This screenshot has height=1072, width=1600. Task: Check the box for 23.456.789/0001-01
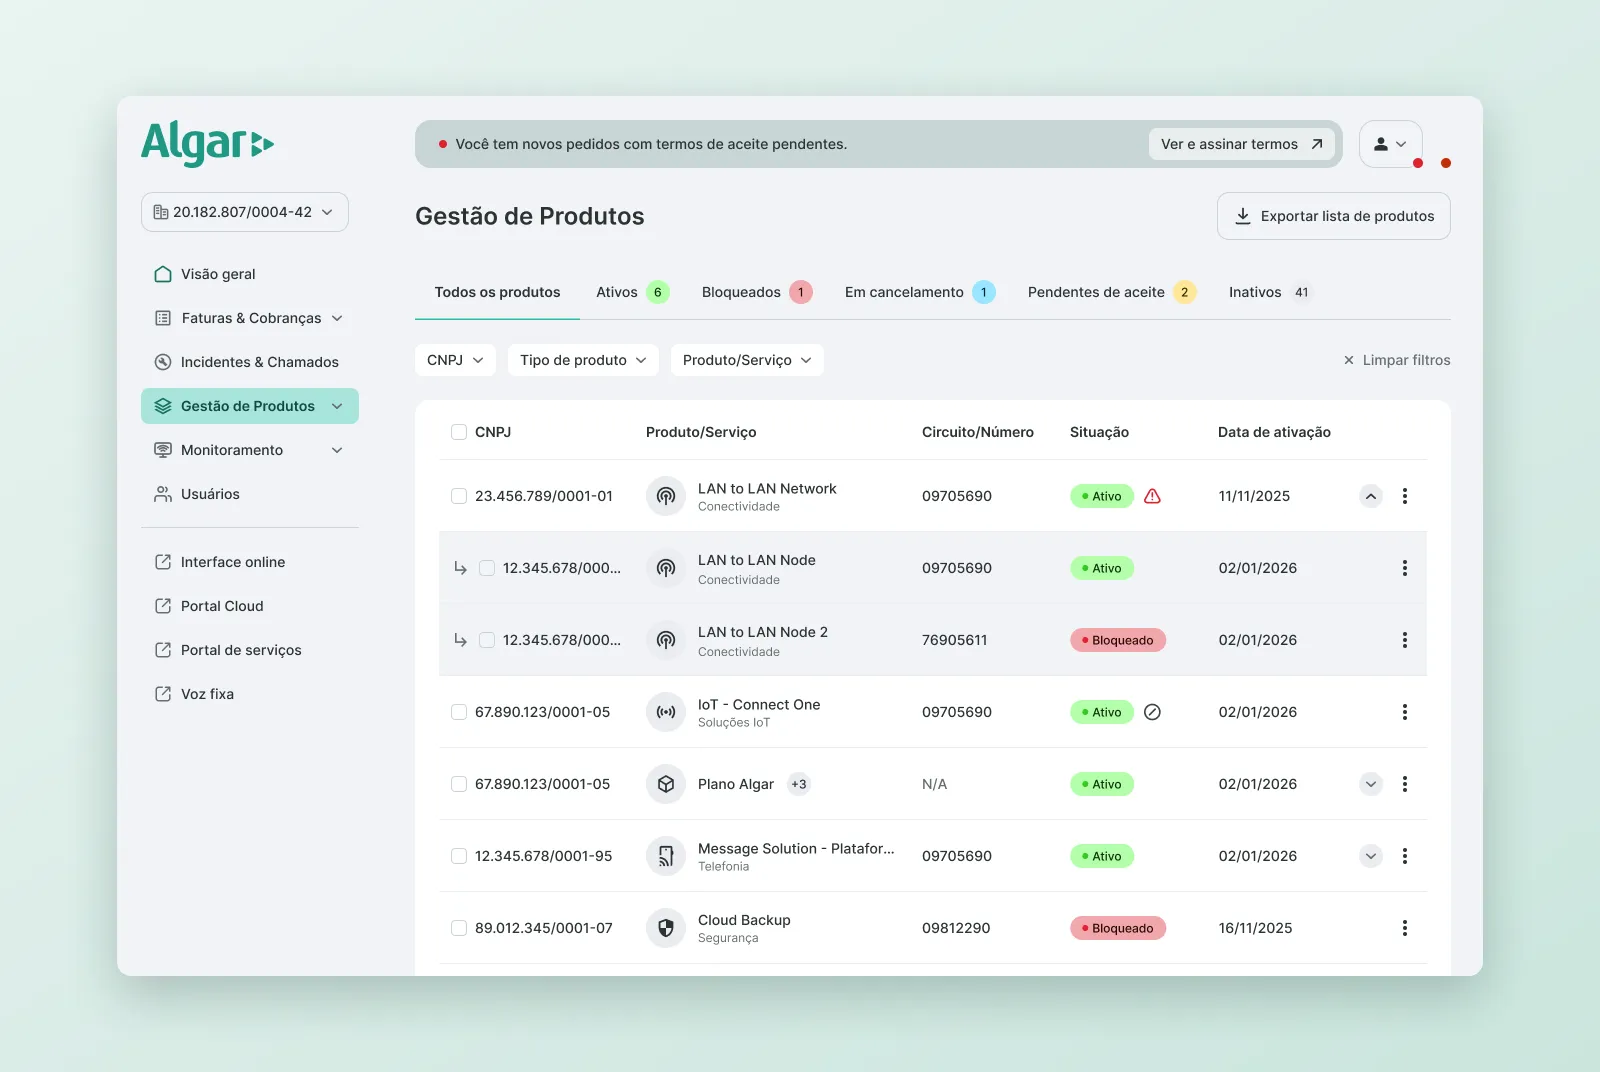[x=459, y=496]
